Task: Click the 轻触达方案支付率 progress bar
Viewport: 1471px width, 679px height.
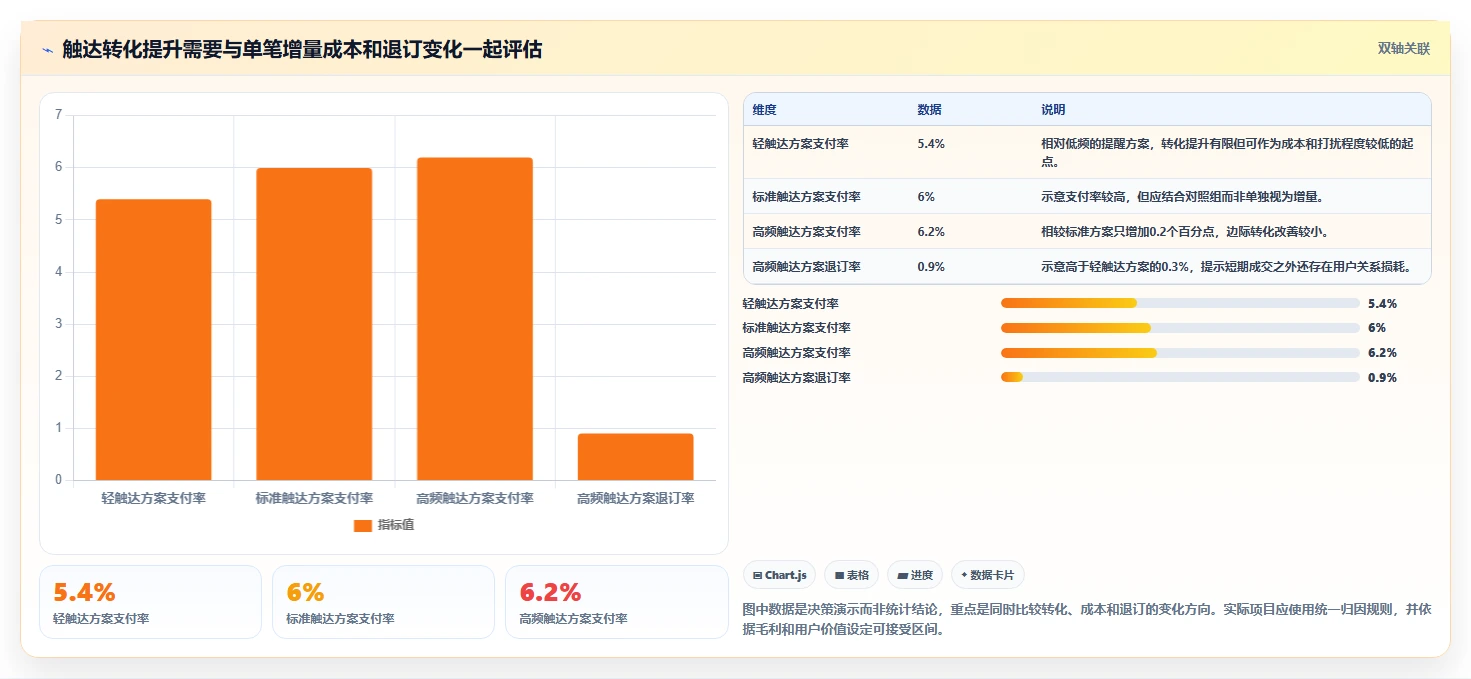Action: pos(1180,303)
